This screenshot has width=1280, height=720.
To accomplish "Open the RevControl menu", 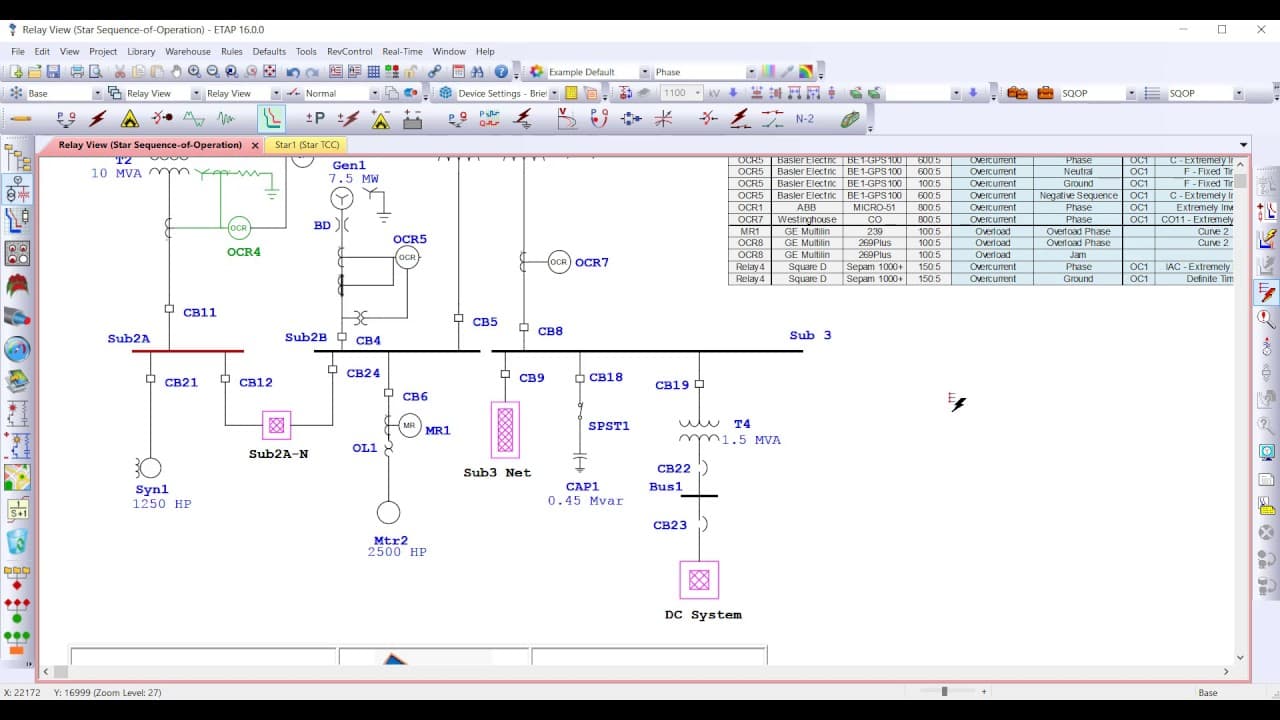I will (x=350, y=51).
